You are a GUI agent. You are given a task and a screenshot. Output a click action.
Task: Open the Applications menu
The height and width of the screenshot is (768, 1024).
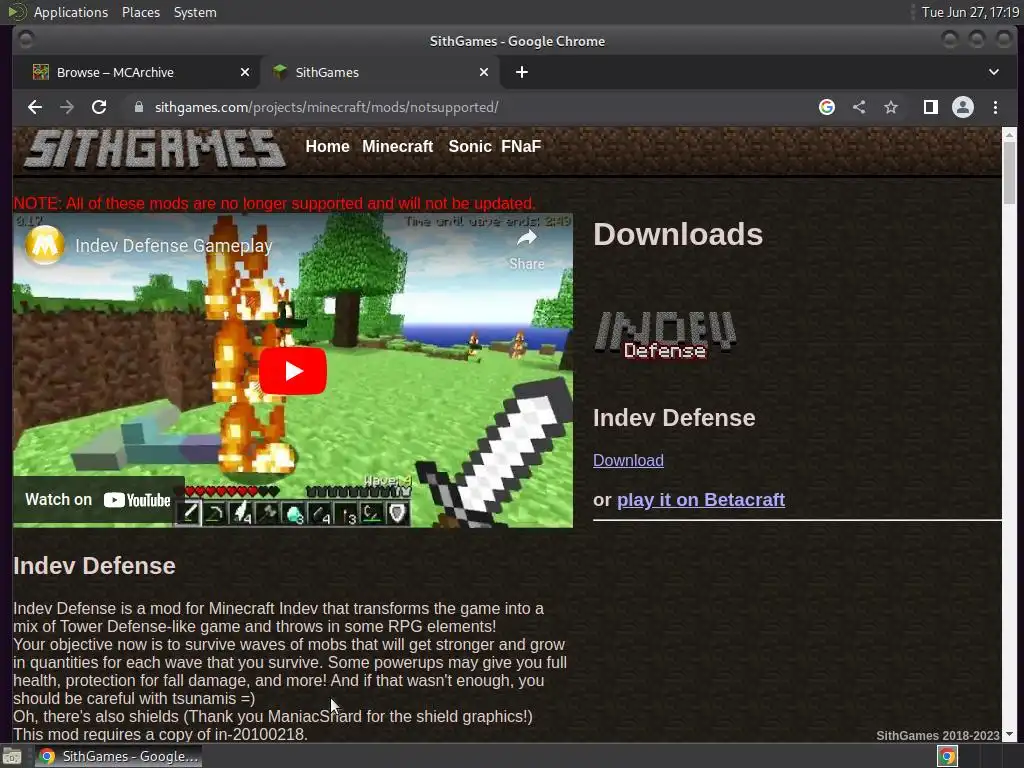[71, 12]
